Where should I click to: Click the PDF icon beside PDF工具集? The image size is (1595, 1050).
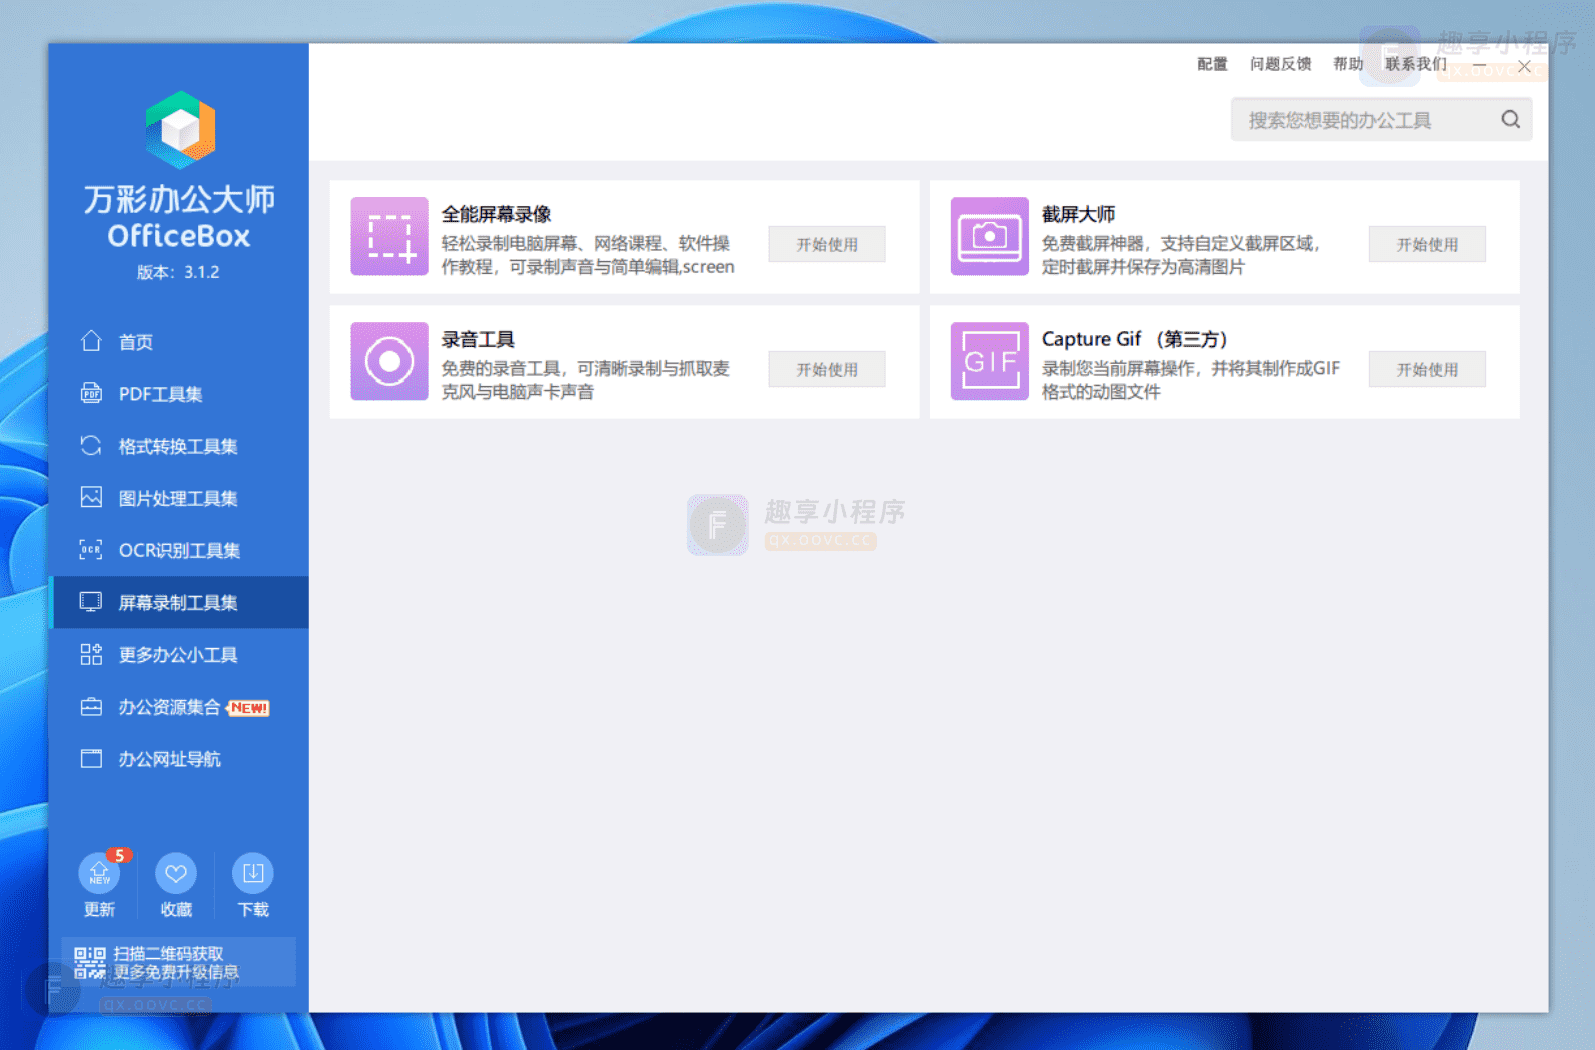91,393
